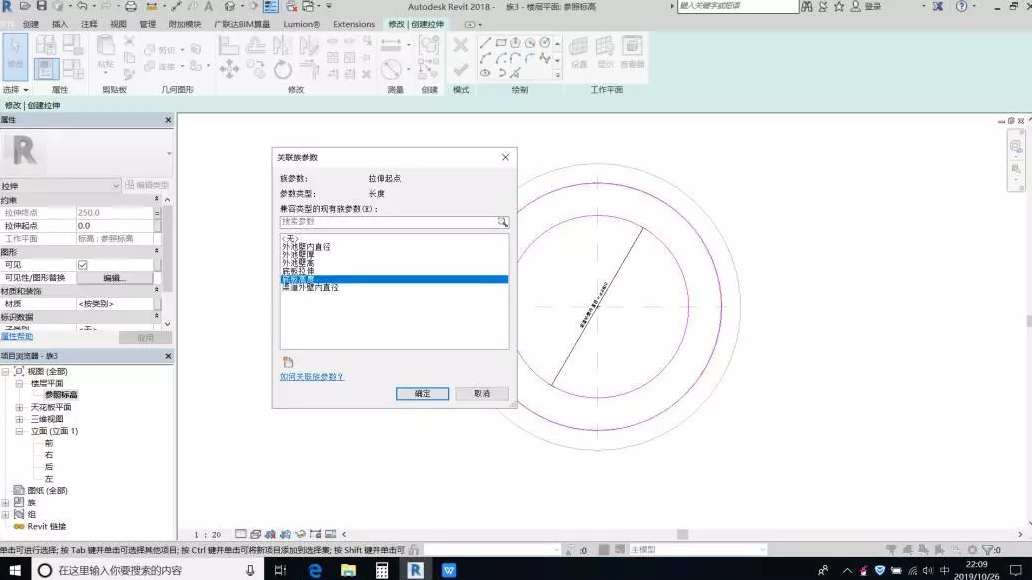Click the 取消 button in the dialog
This screenshot has height=580, width=1032.
(482, 394)
